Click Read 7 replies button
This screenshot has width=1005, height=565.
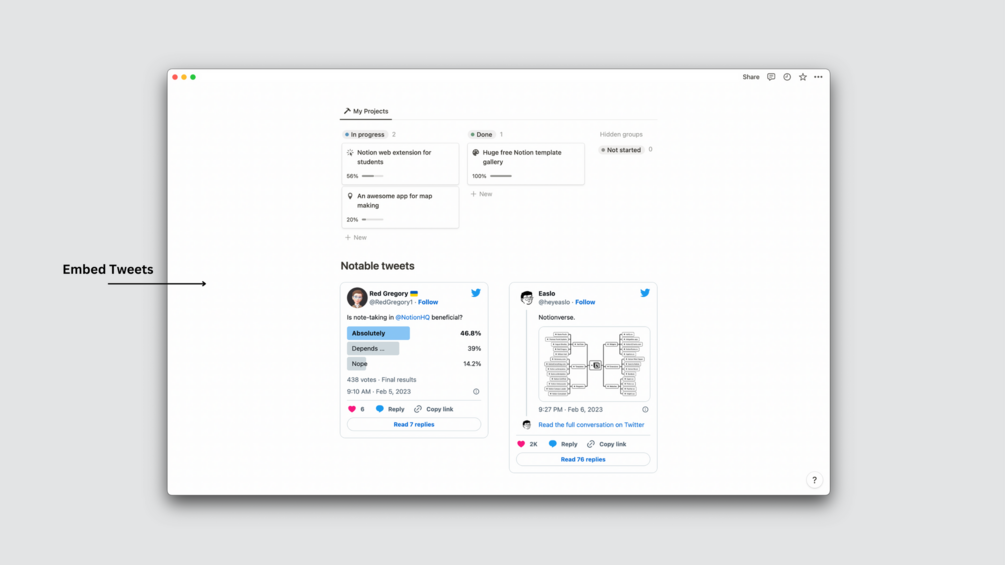coord(414,425)
